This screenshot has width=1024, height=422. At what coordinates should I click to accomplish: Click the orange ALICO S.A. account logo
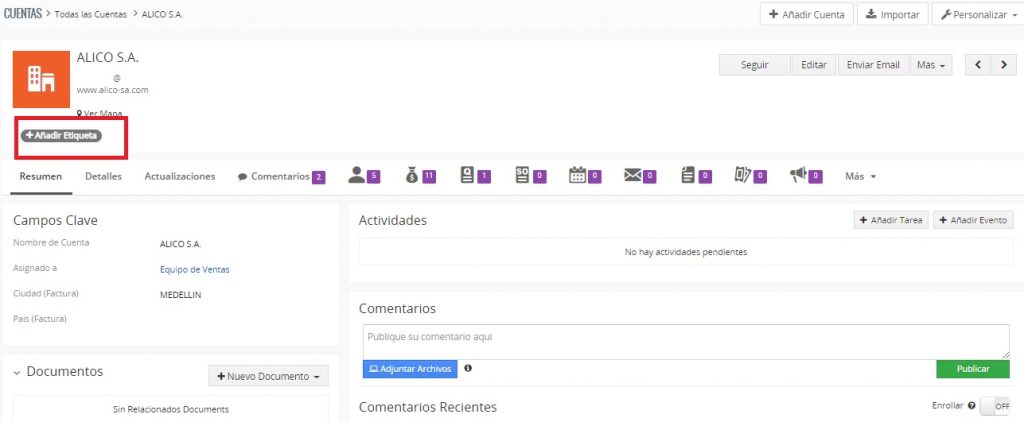[40, 79]
